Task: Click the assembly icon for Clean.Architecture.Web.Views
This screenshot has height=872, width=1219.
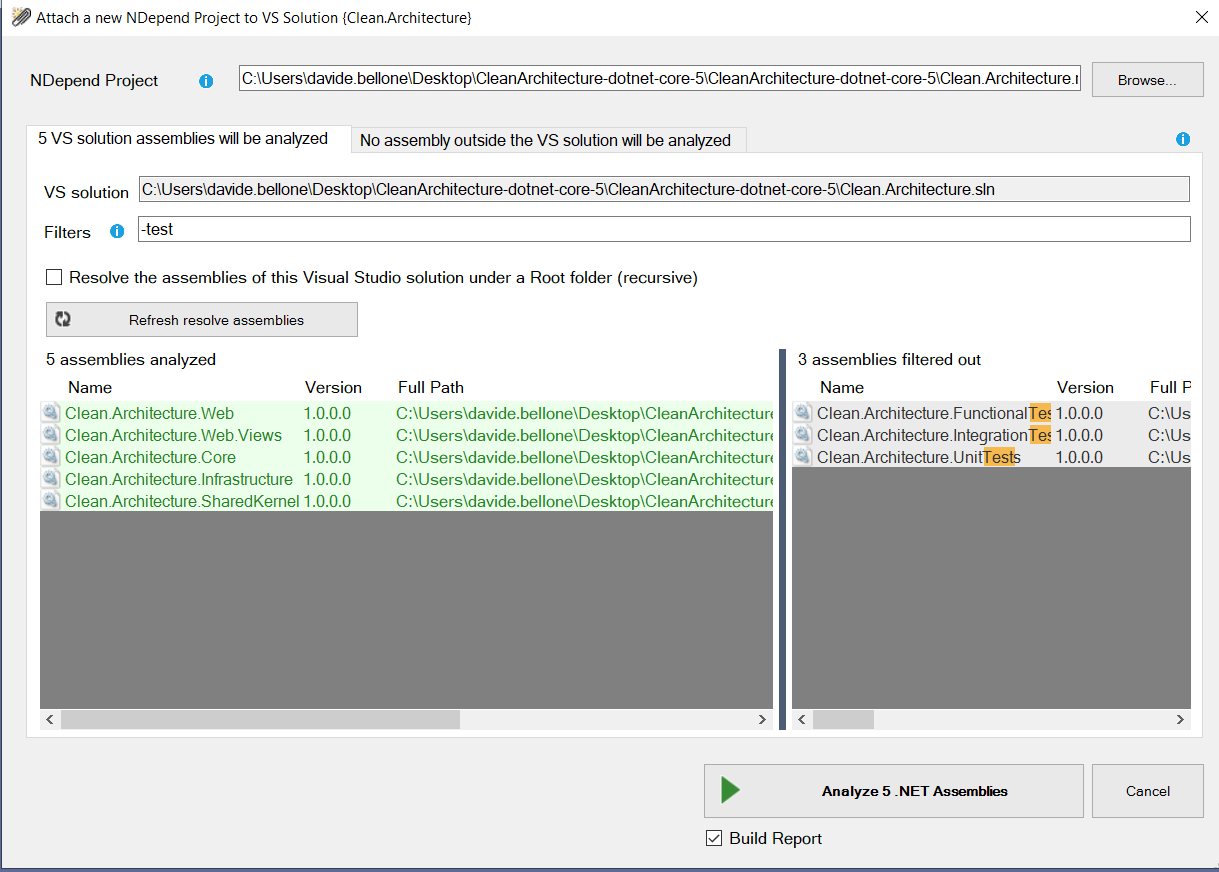Action: click(x=50, y=435)
